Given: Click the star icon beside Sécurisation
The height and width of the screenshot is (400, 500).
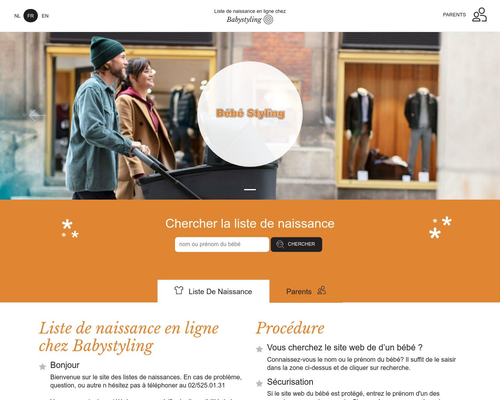Looking at the screenshot, I should click(x=259, y=383).
